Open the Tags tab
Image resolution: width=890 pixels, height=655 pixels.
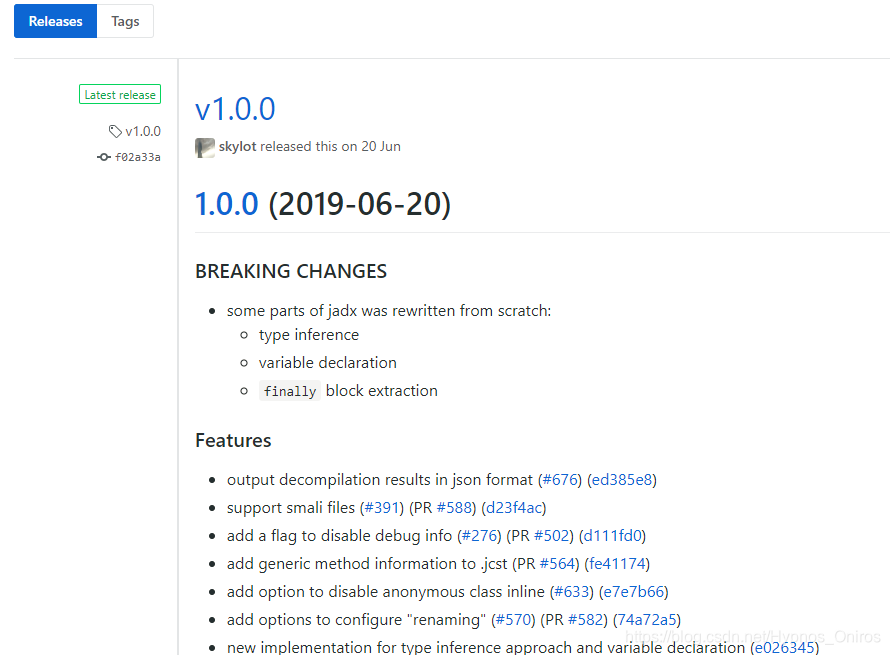pos(125,21)
